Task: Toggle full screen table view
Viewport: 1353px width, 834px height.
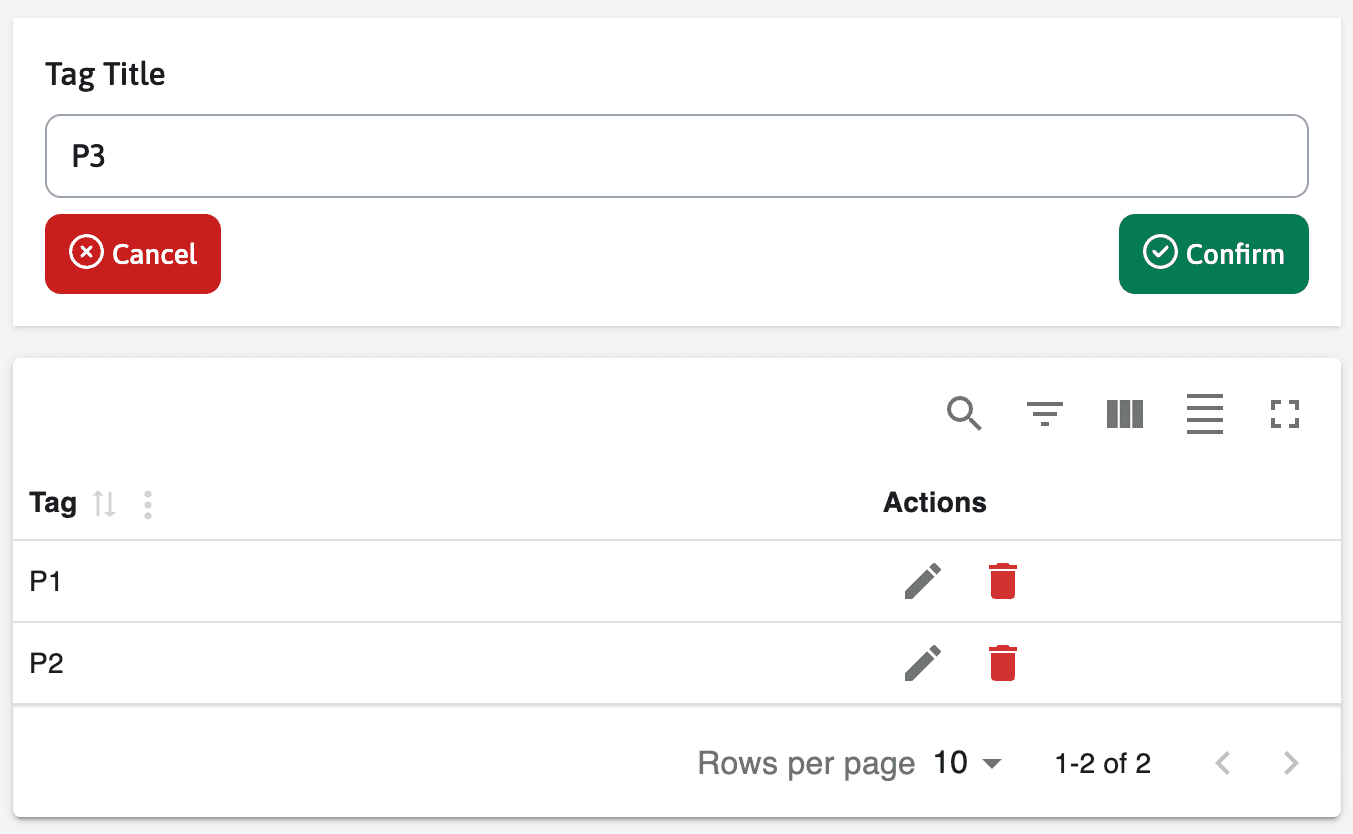Action: [1285, 414]
